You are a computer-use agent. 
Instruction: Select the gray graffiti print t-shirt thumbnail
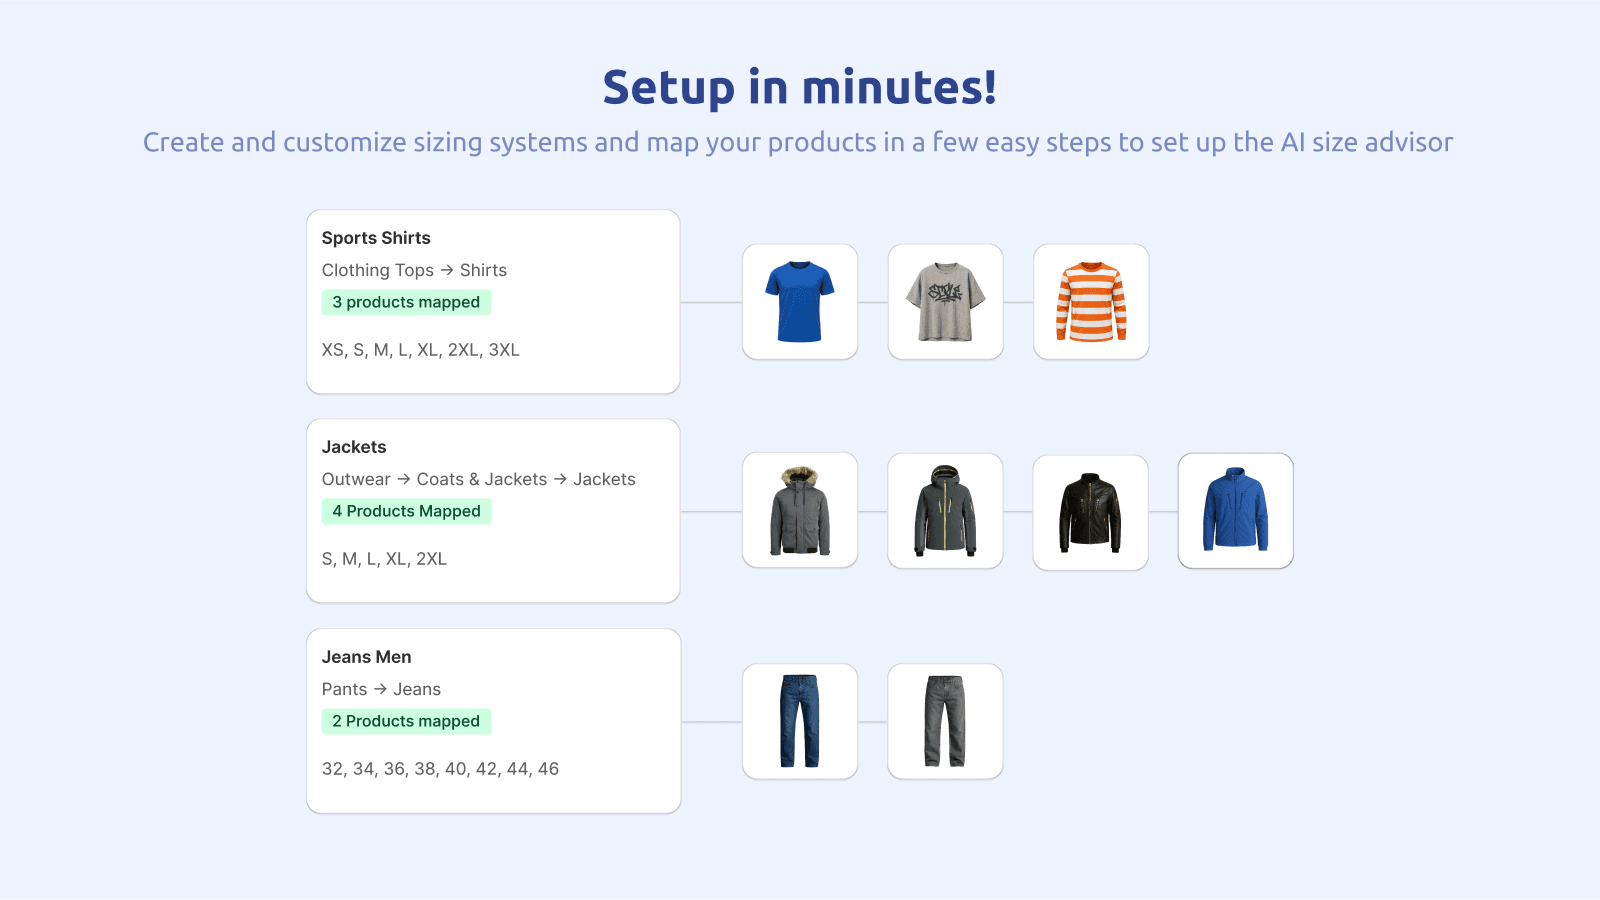click(x=945, y=302)
